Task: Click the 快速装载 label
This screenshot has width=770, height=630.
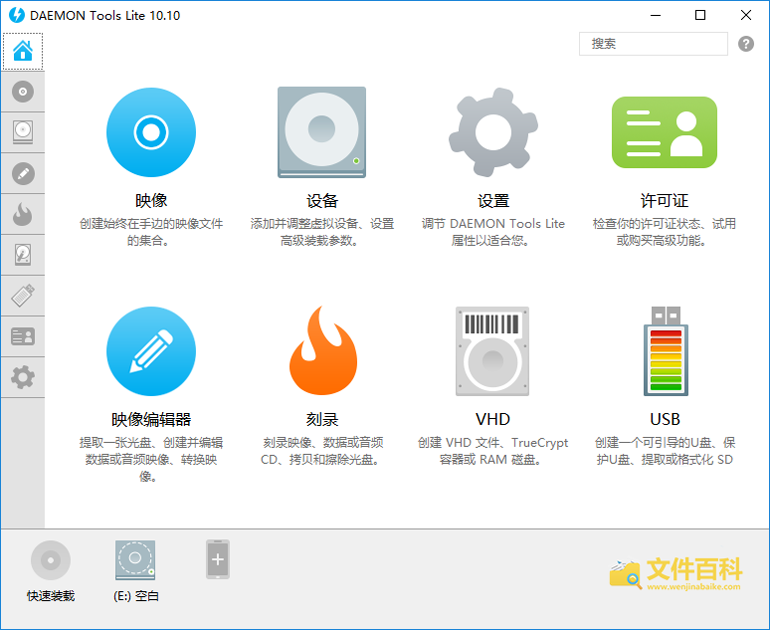Action: 51,596
